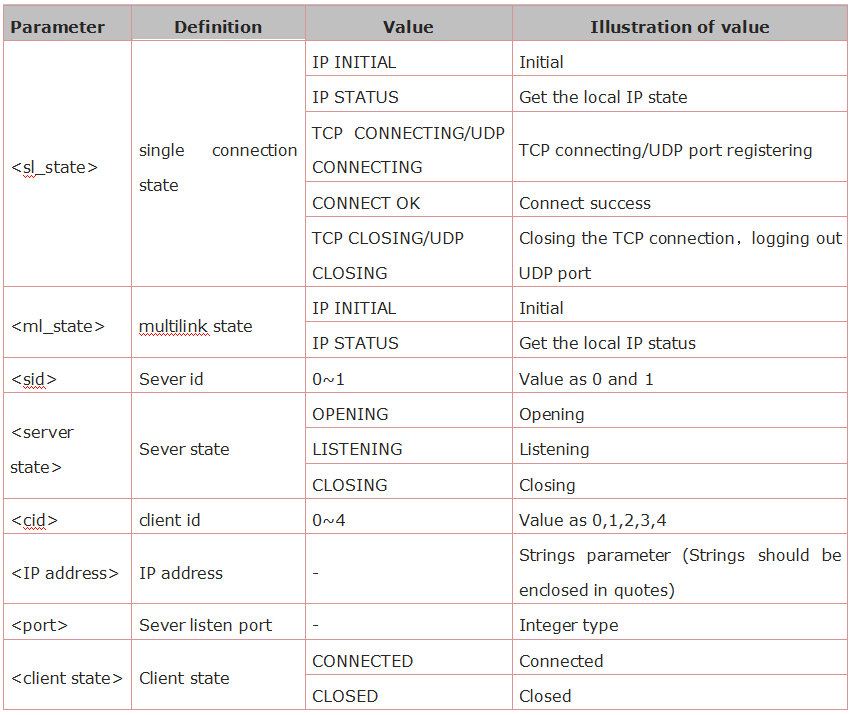Select the <cid> parameter cell
The width and height of the screenshot is (852, 715).
click(x=35, y=520)
